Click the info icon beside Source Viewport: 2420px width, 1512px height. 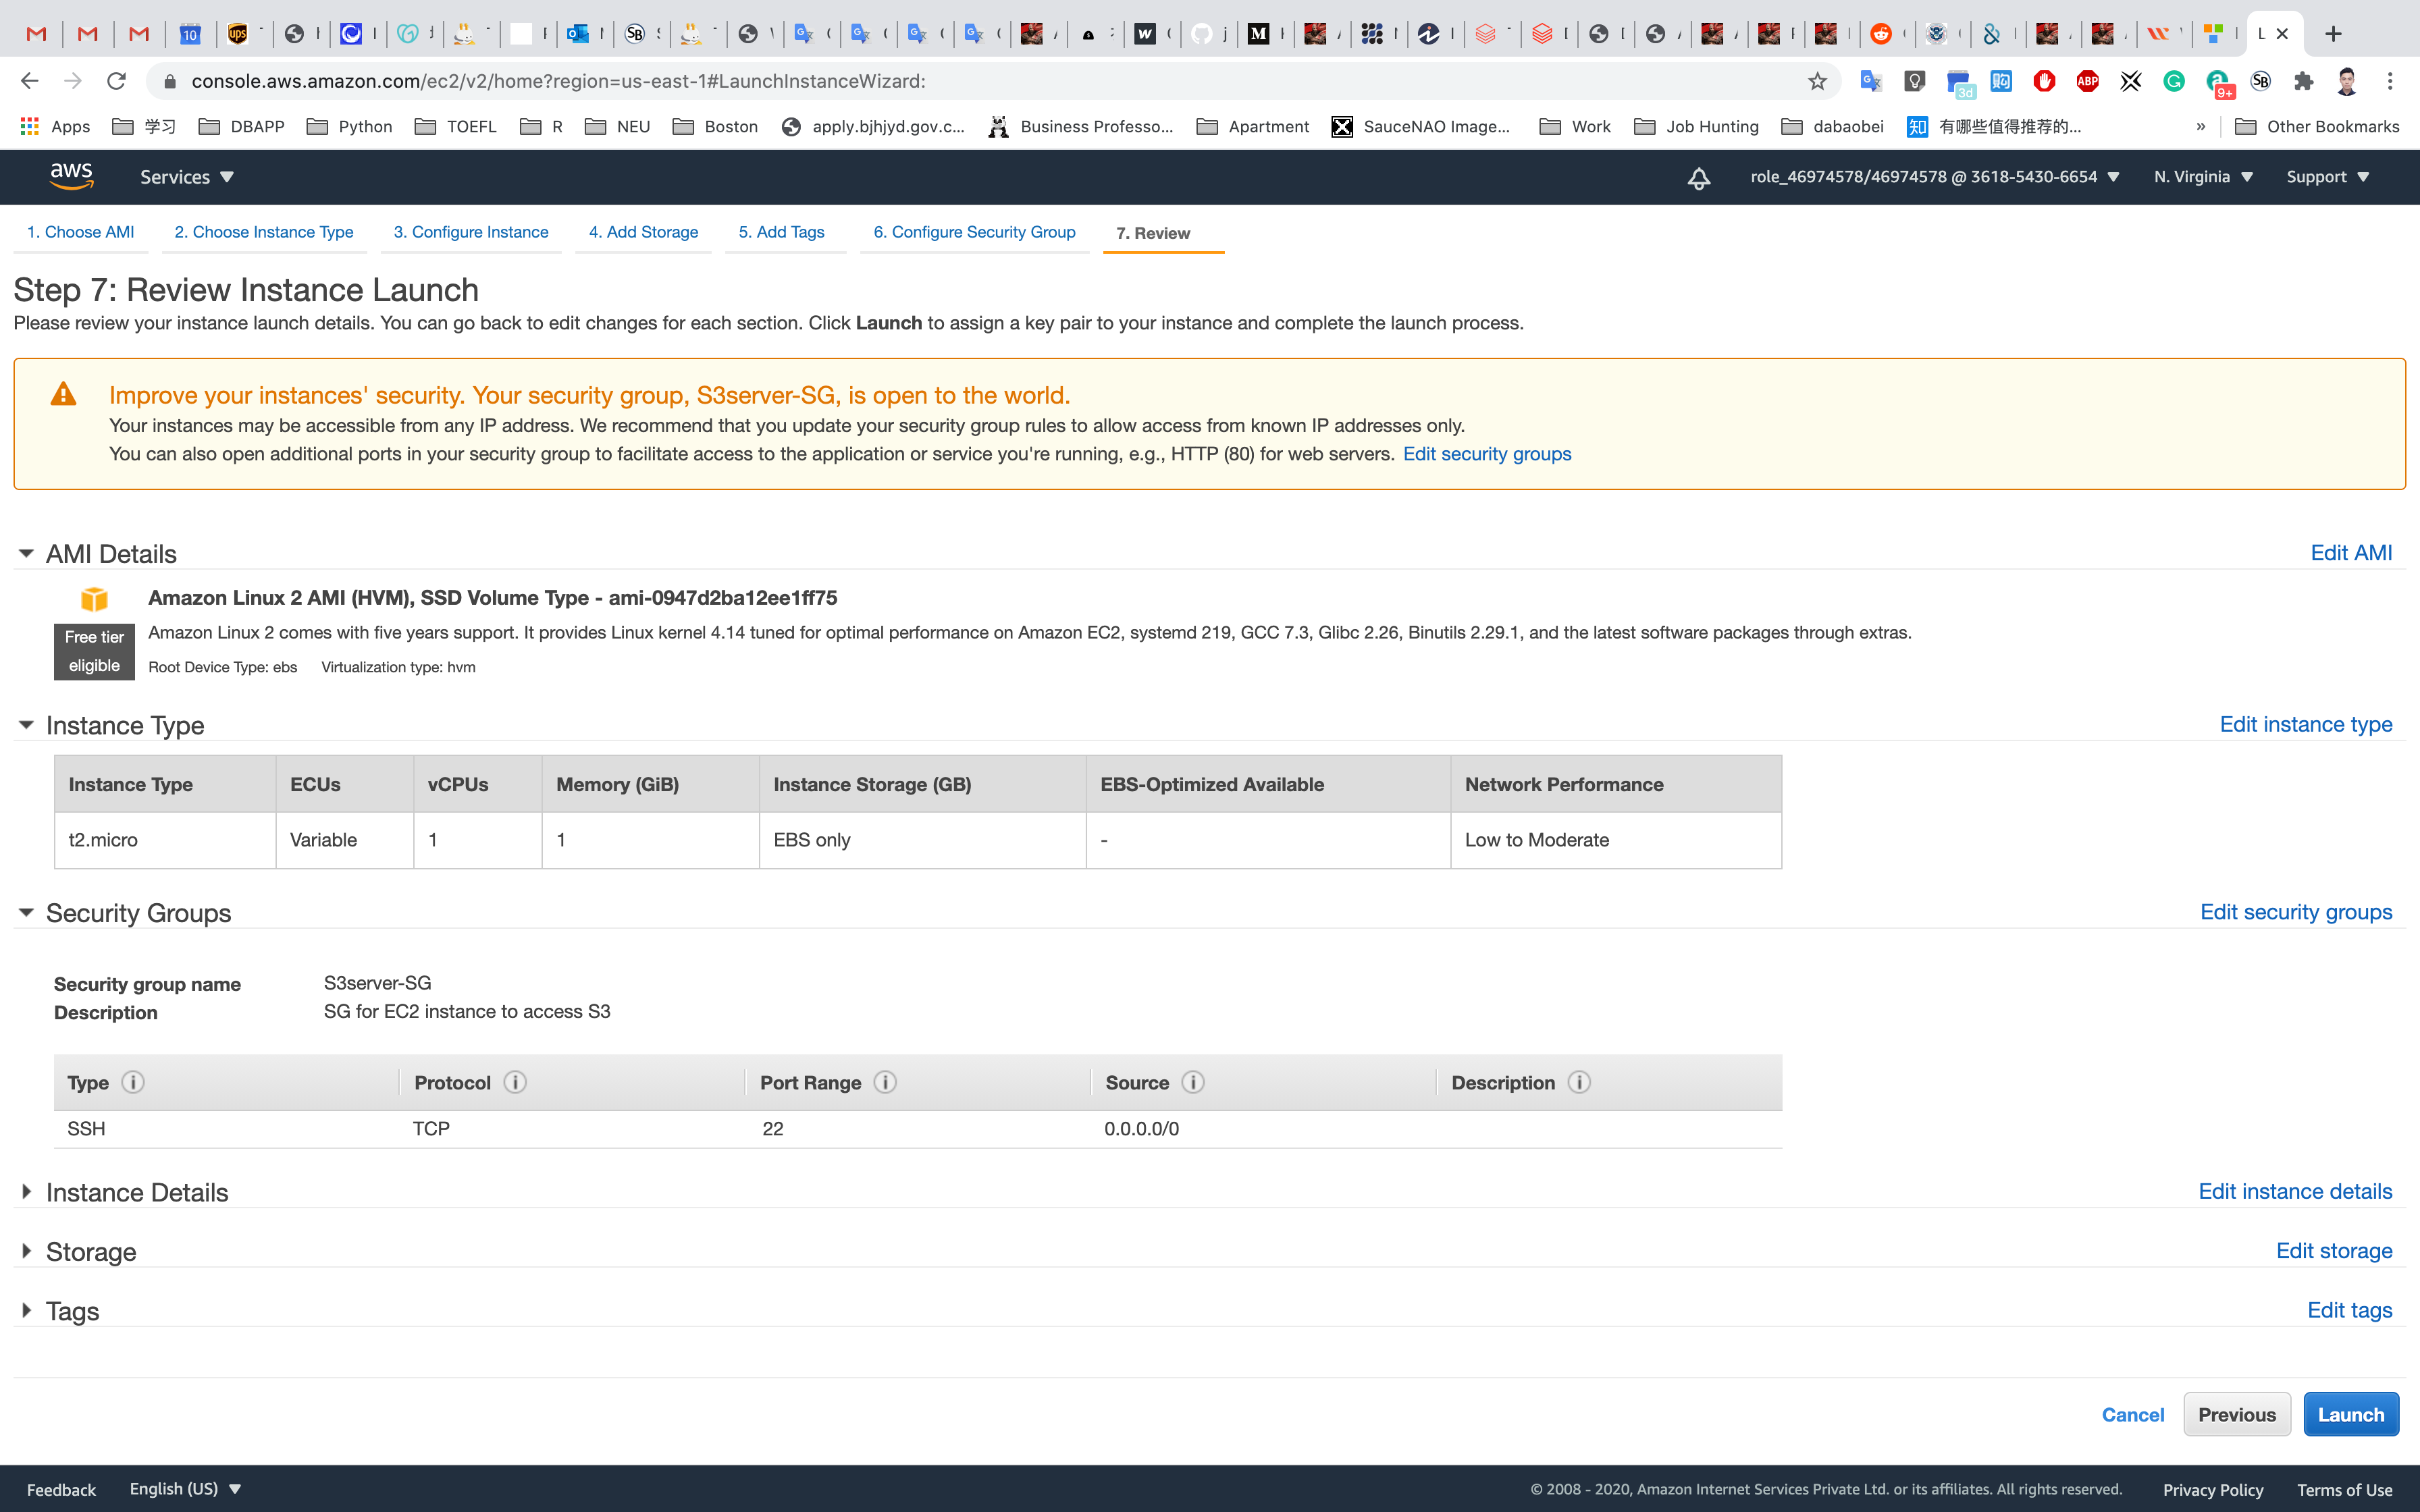1193,1082
